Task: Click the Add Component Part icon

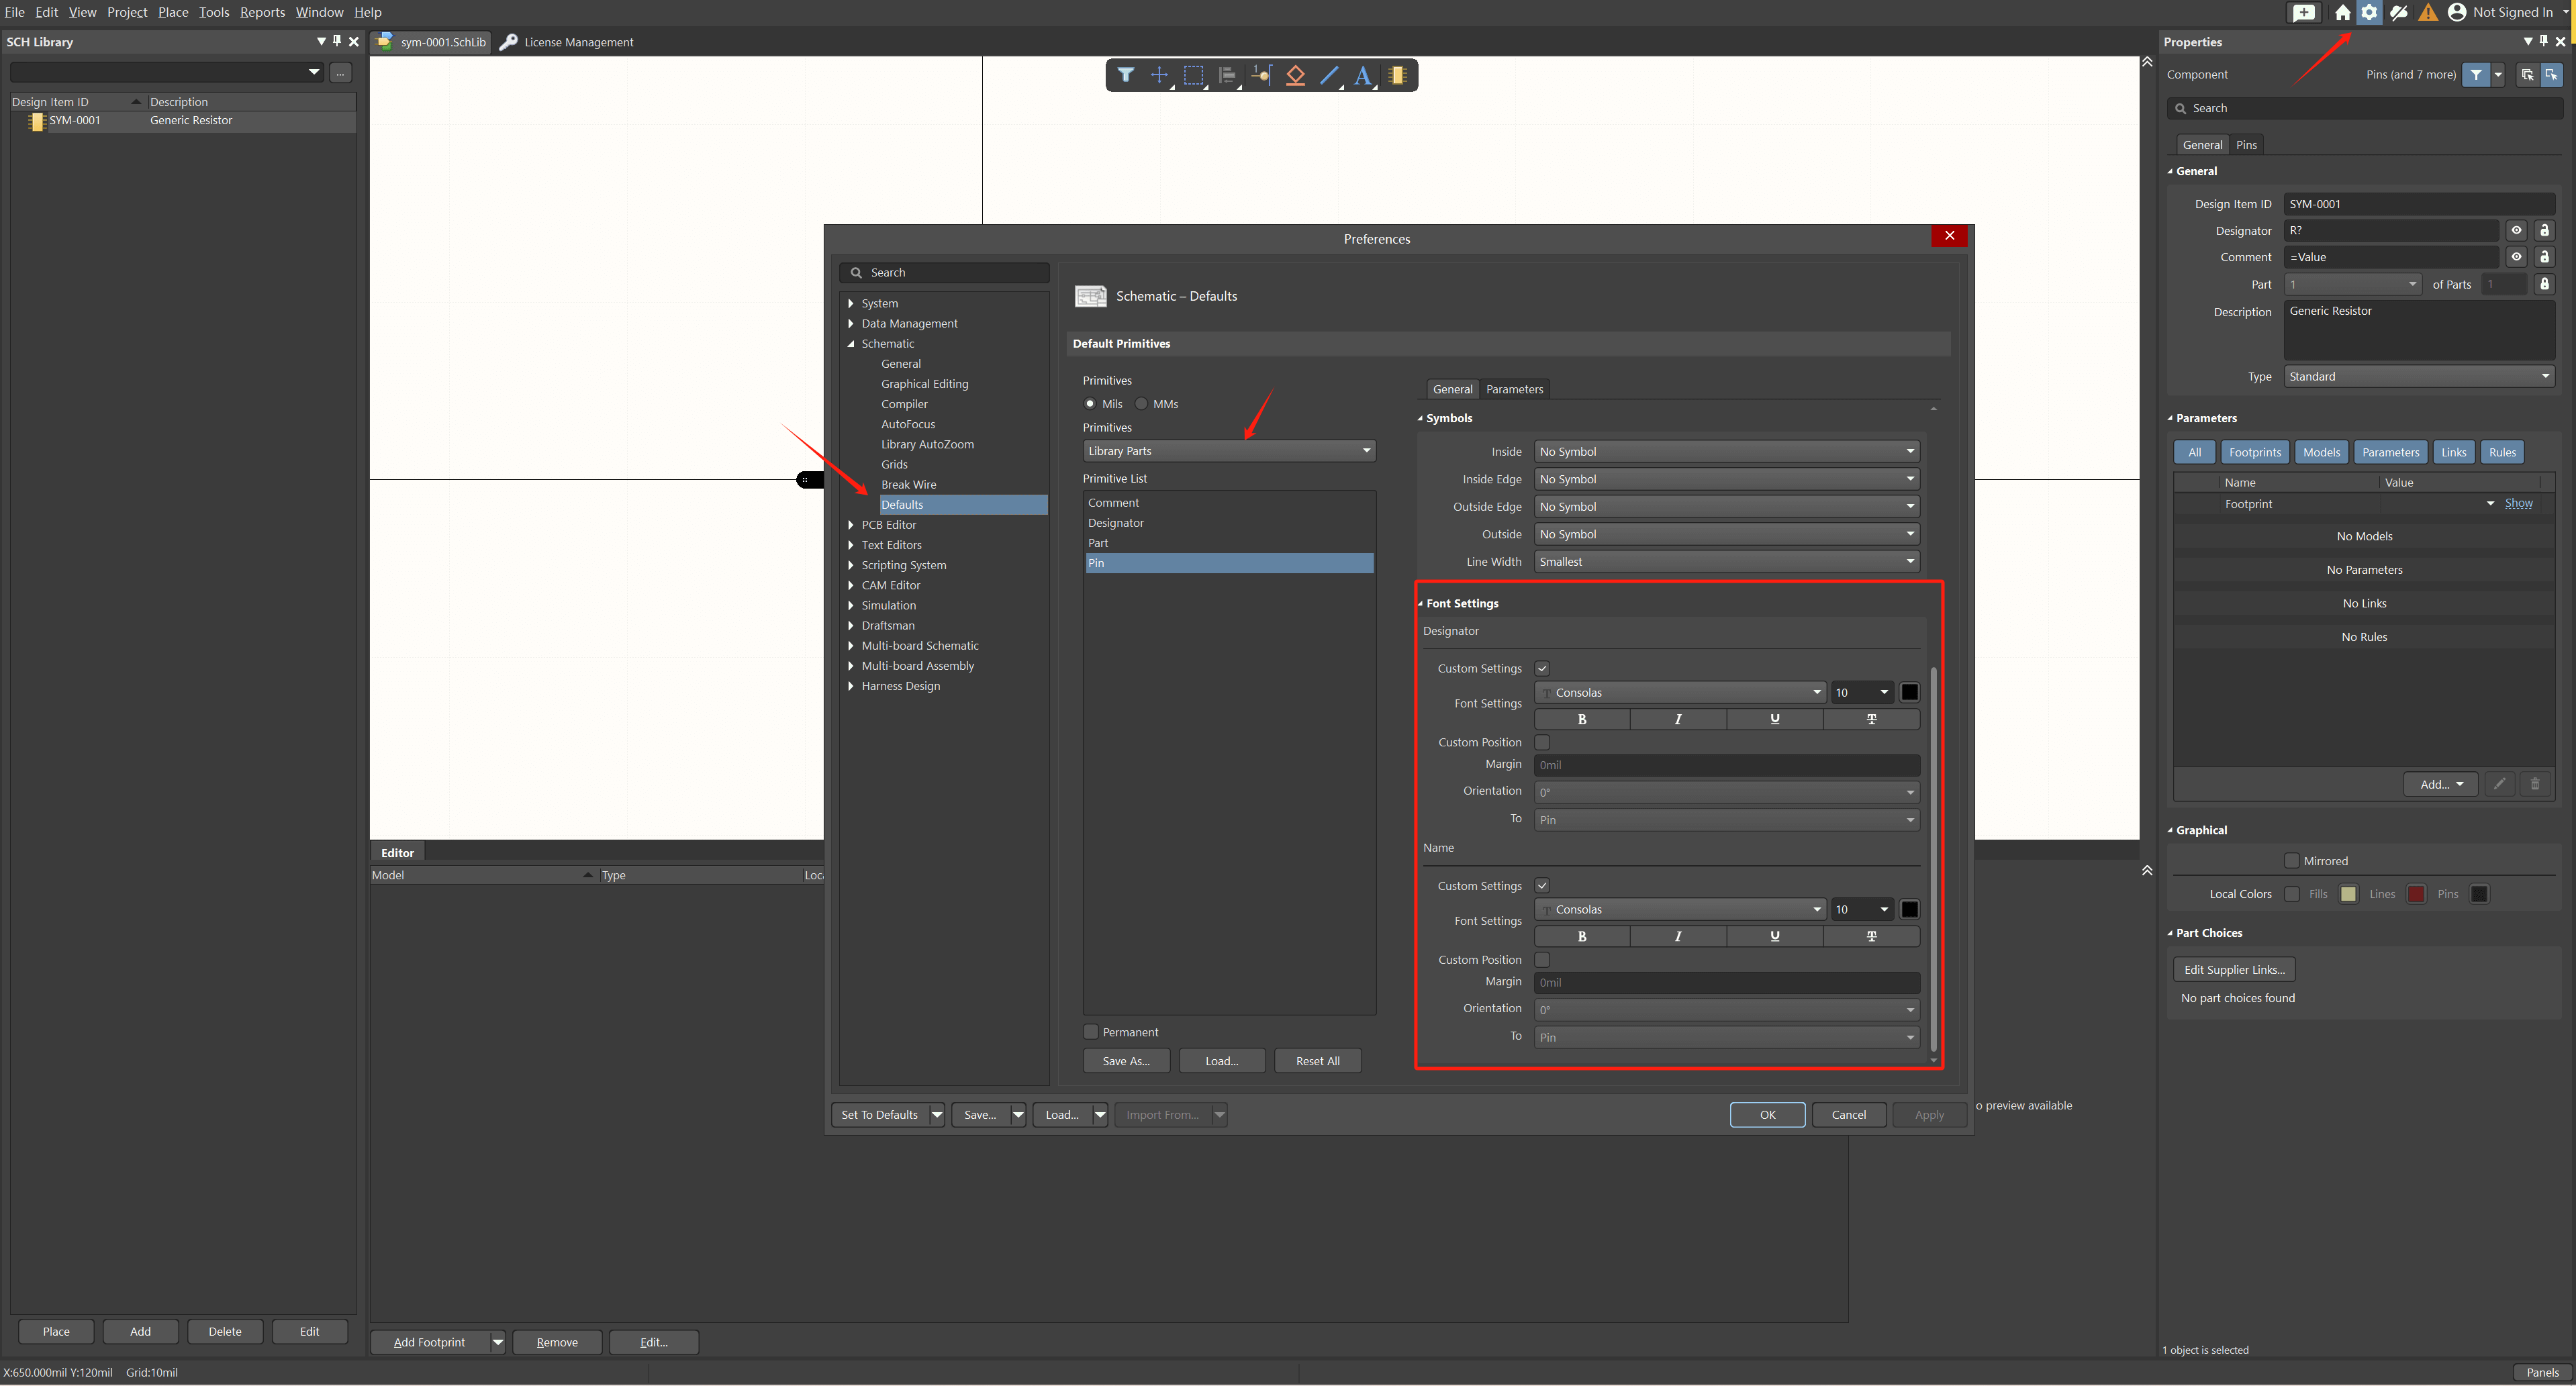Action: [1397, 75]
